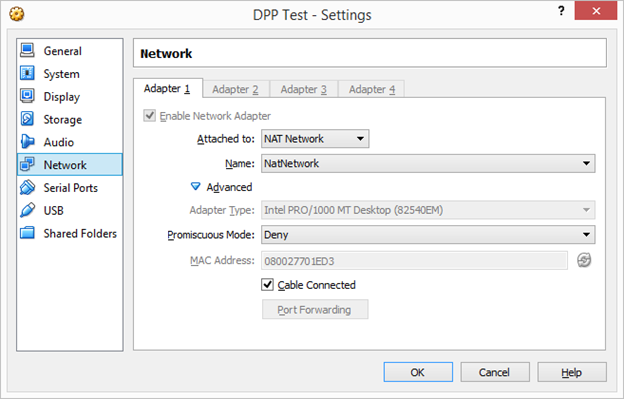Select Serial Ports label in list
The height and width of the screenshot is (399, 624).
(x=70, y=188)
